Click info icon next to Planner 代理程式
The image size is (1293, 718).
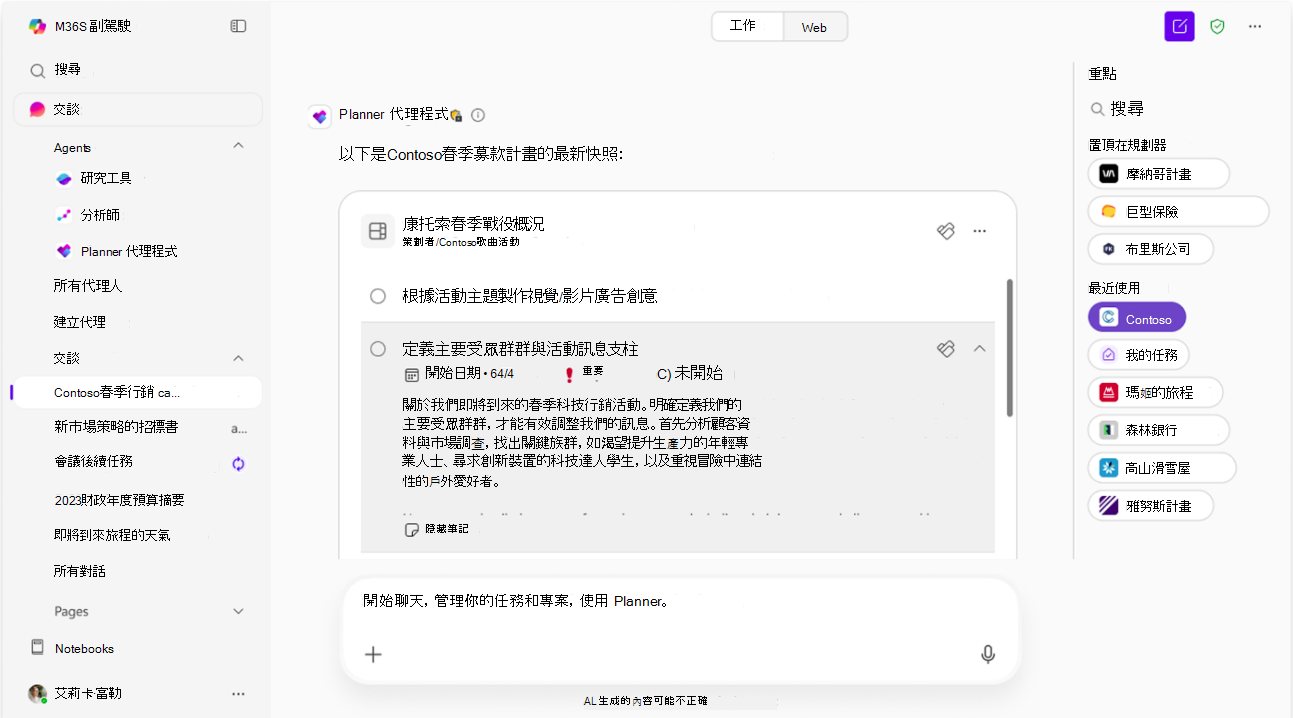(x=478, y=115)
